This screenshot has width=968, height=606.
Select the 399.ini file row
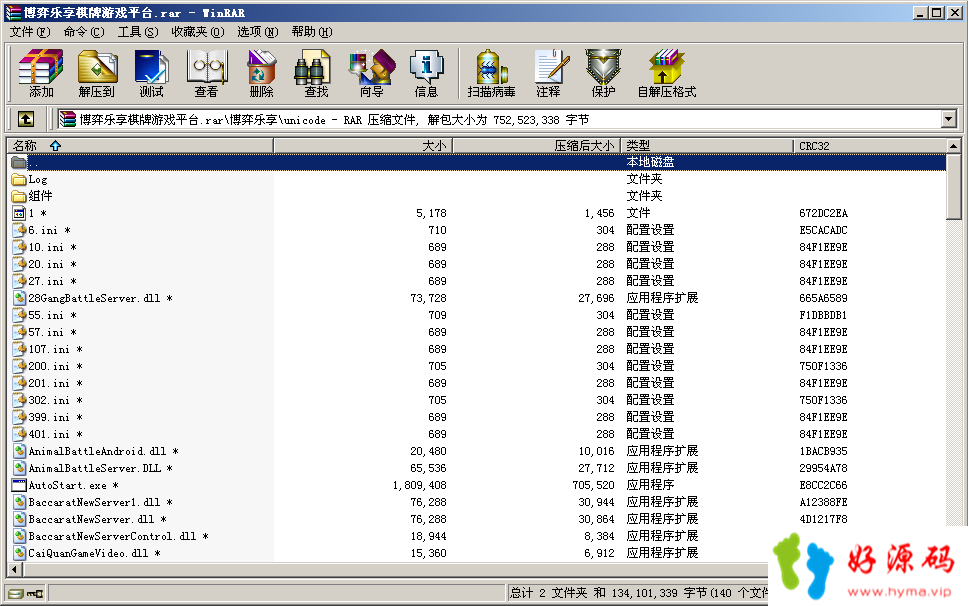point(477,417)
